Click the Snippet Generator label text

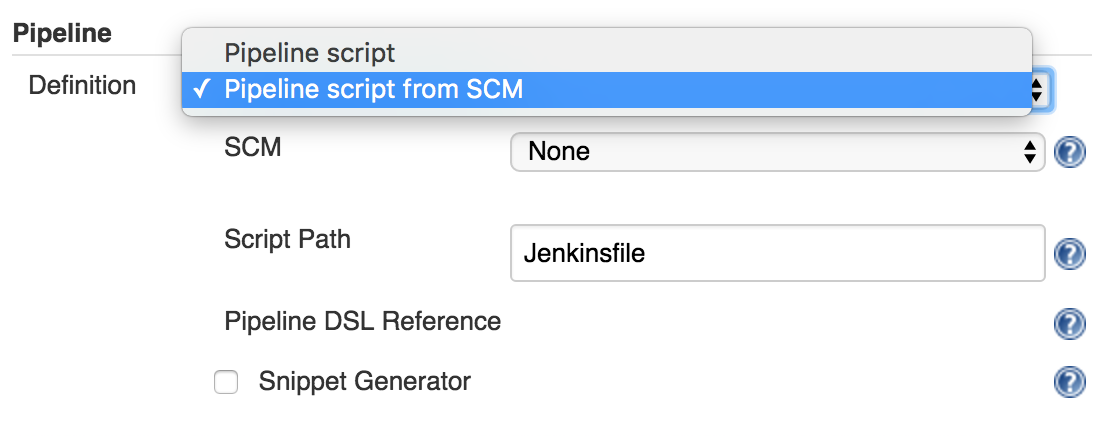(364, 381)
